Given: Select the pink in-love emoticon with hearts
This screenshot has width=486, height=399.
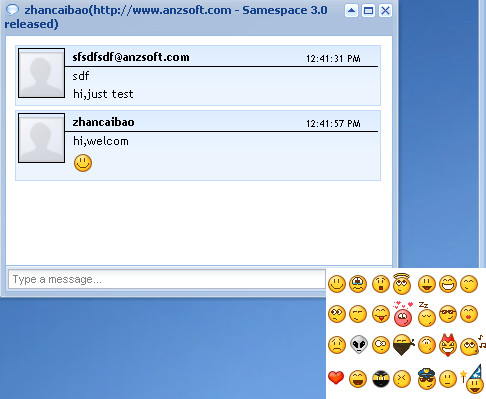Looking at the screenshot, I should pos(403,313).
